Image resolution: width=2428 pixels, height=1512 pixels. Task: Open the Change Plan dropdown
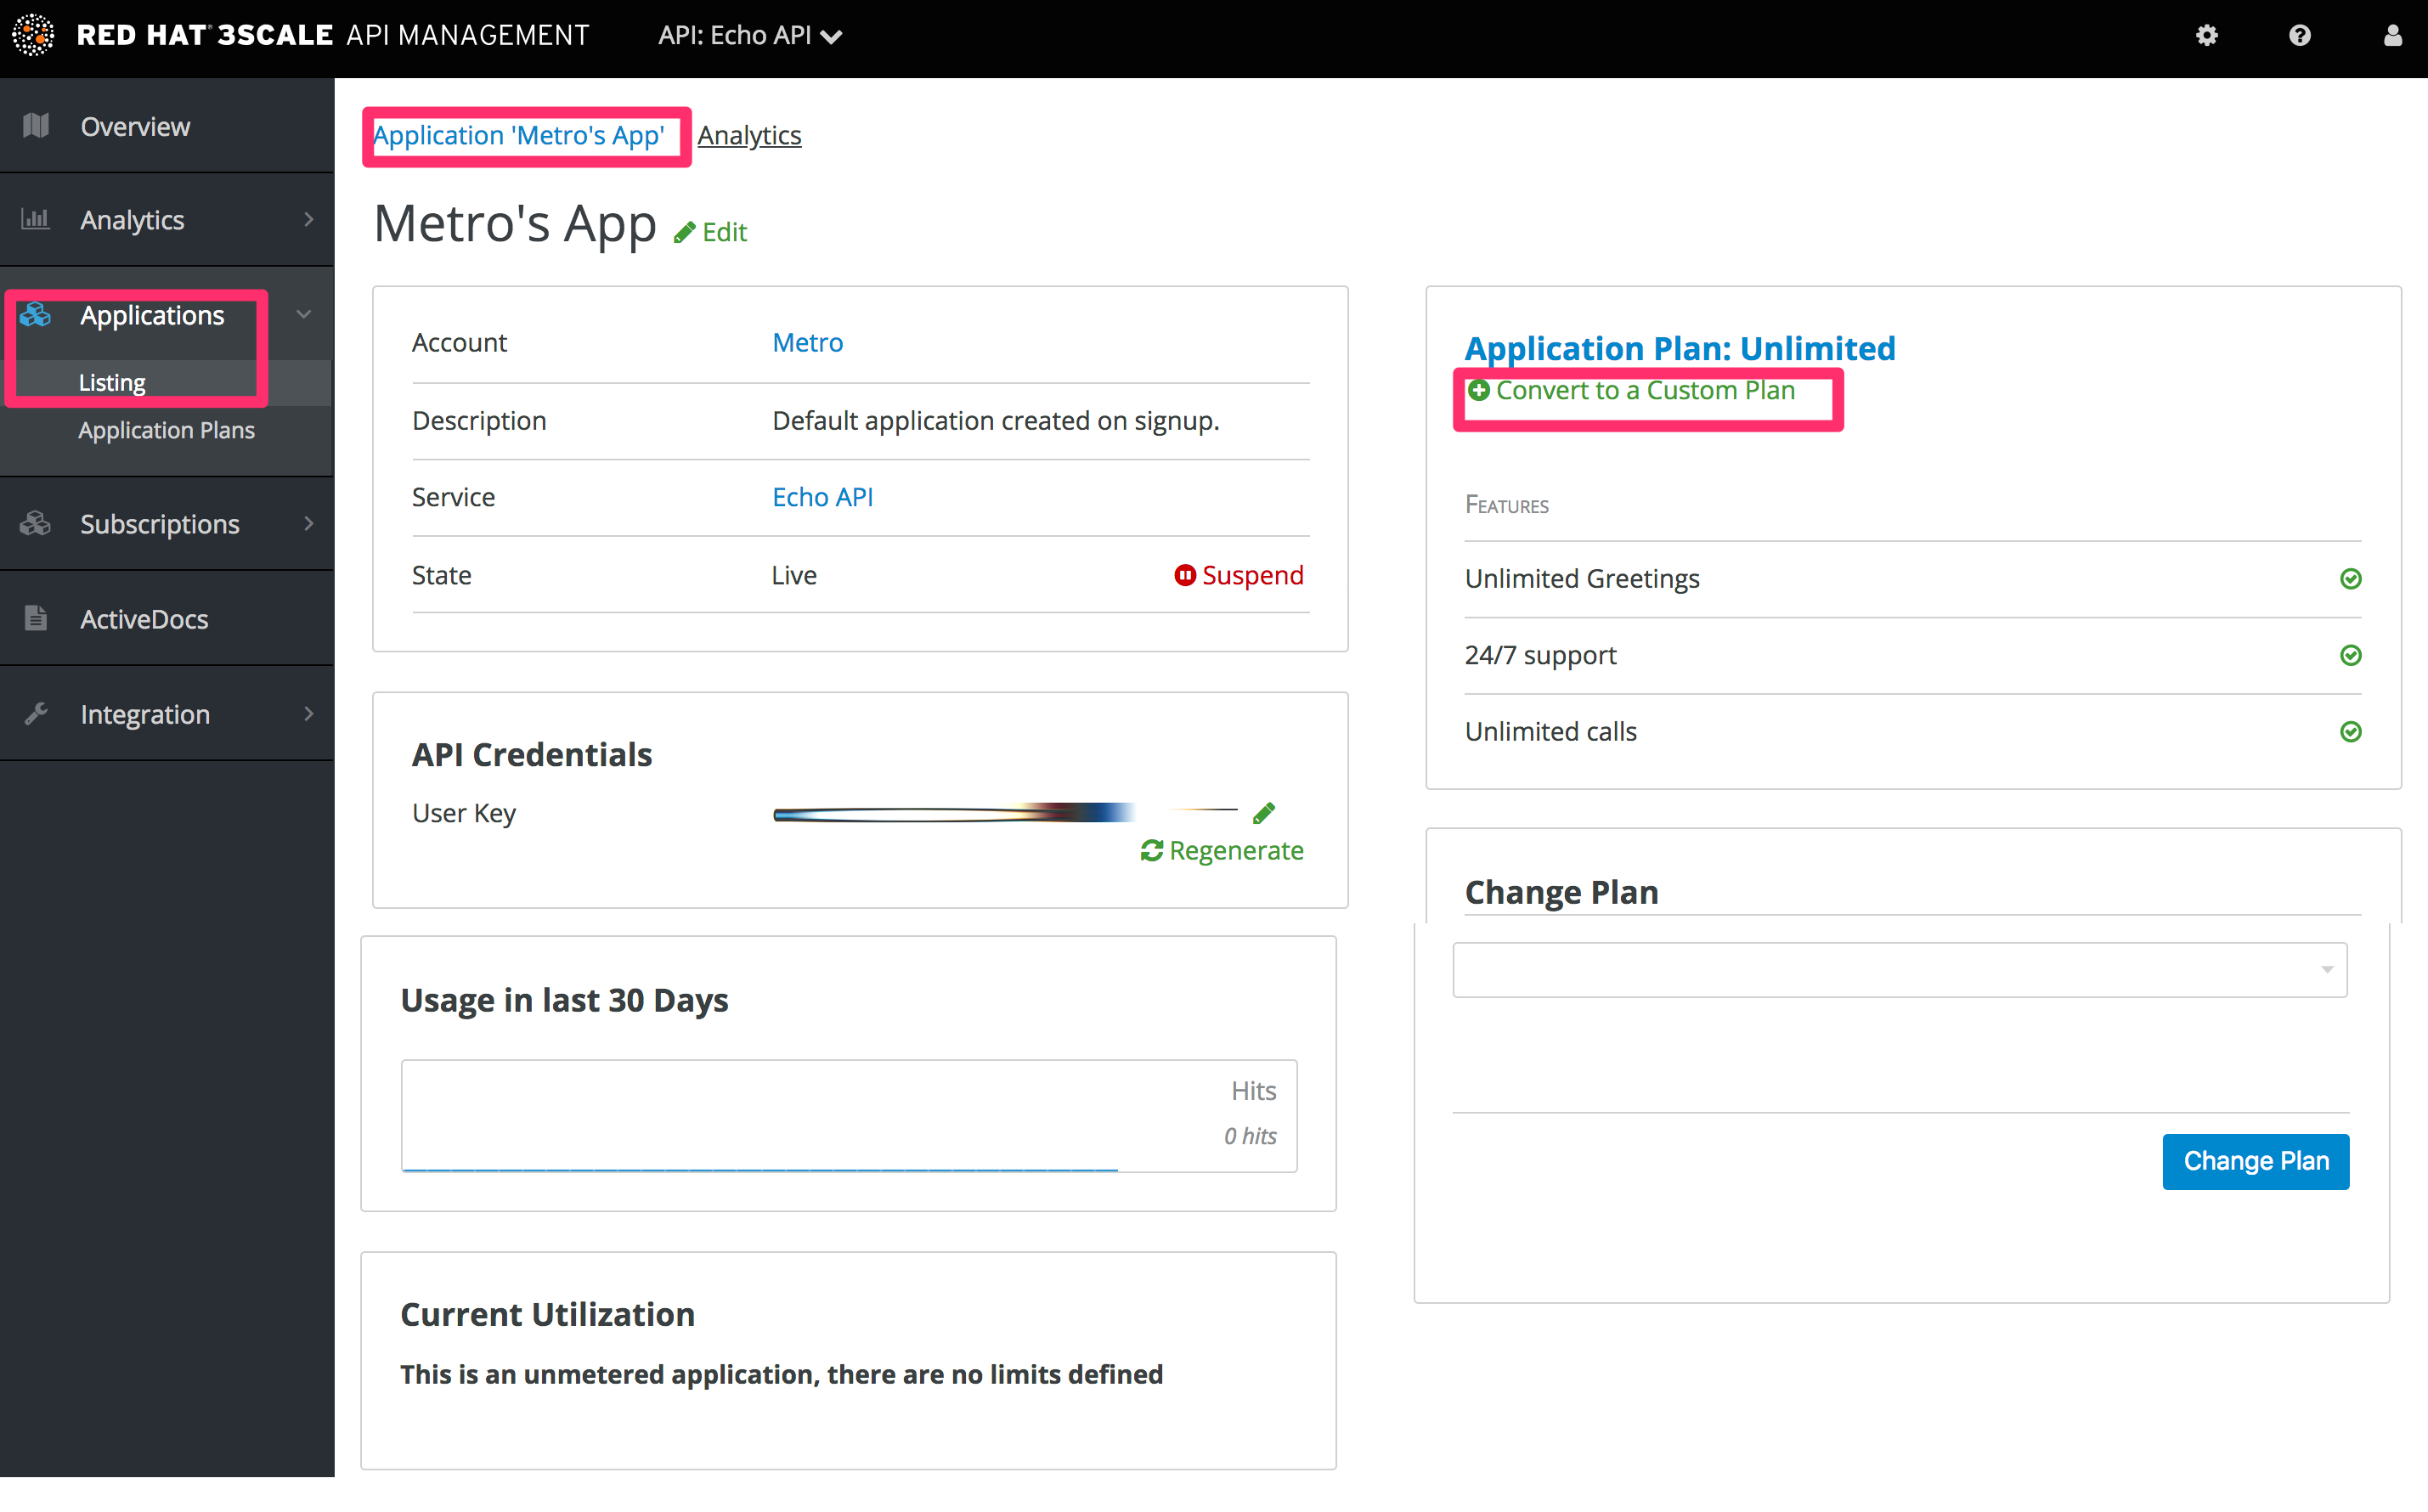pyautogui.click(x=1900, y=968)
